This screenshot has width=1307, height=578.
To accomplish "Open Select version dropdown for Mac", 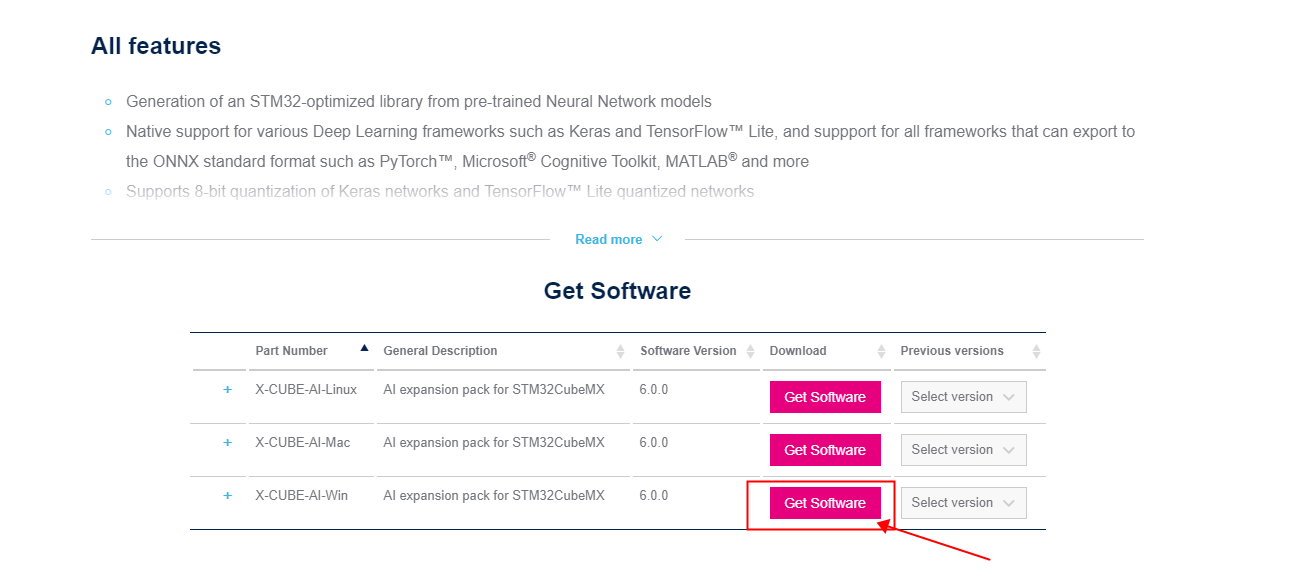I will pos(963,450).
